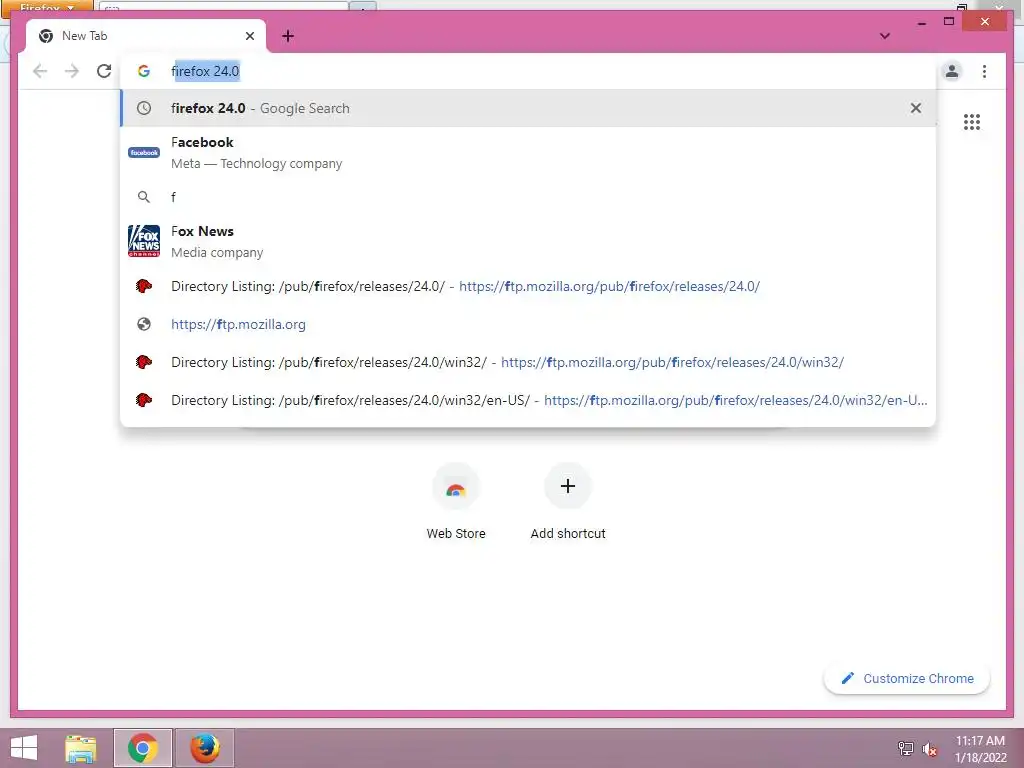Open the Google apps grid
Image resolution: width=1024 pixels, height=768 pixels.
pos(972,122)
